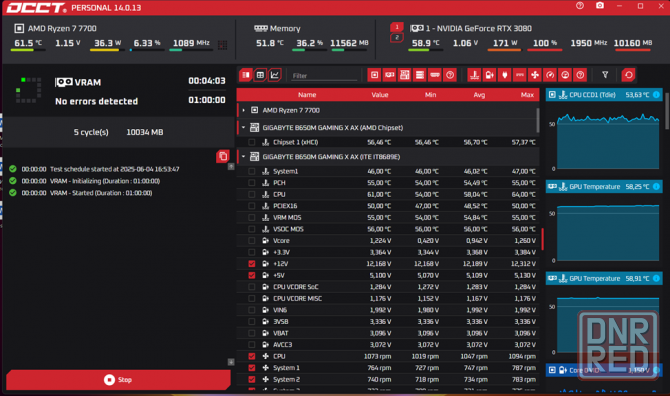Select the VBAT voltage row

coord(388,333)
